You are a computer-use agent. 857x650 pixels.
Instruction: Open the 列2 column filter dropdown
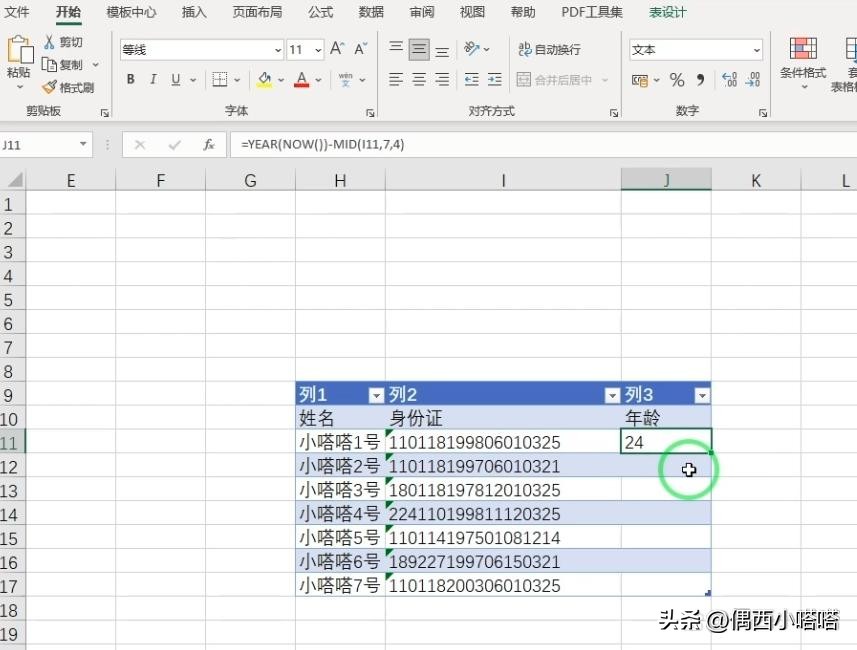click(611, 394)
